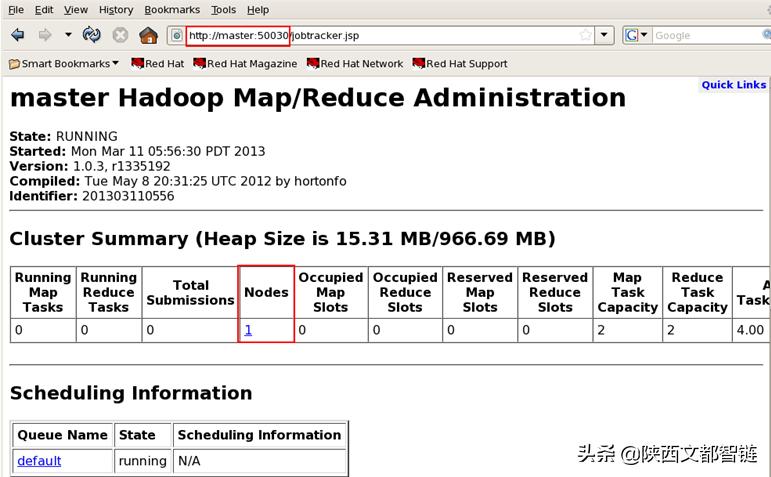Viewport: 771px width, 477px height.
Task: Click the Queue Name column header
Action: tap(62, 435)
